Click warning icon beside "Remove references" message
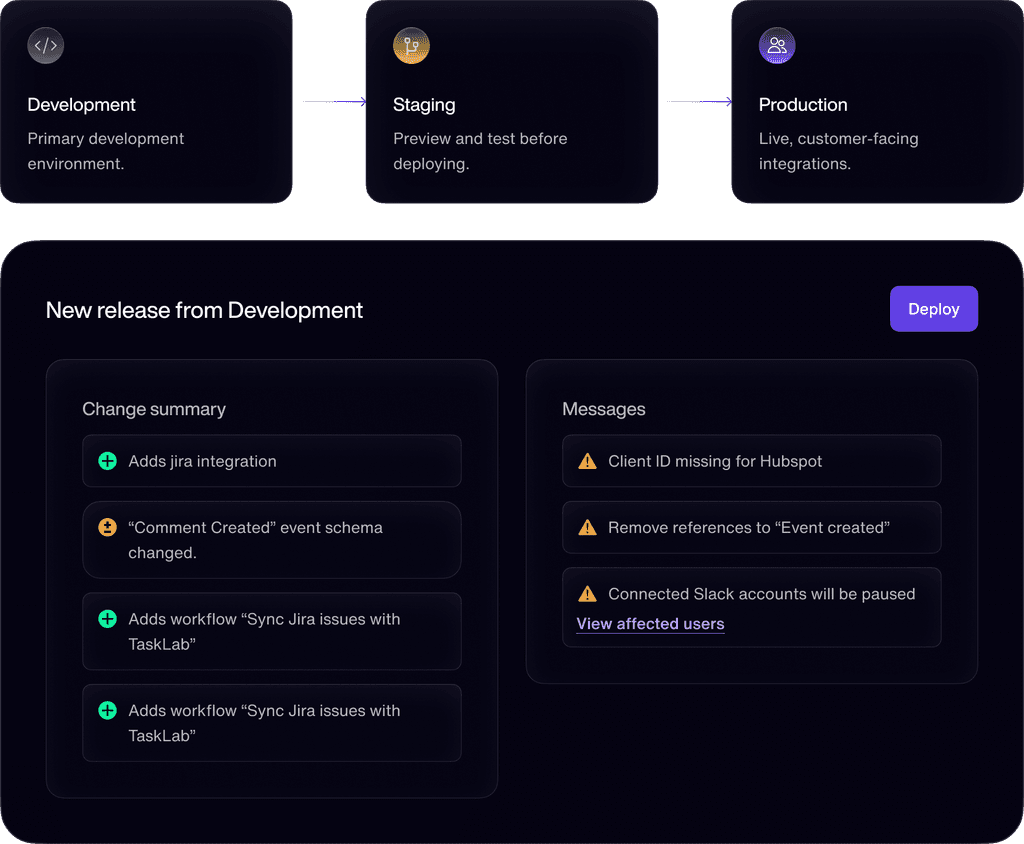The height and width of the screenshot is (844, 1024). point(587,527)
